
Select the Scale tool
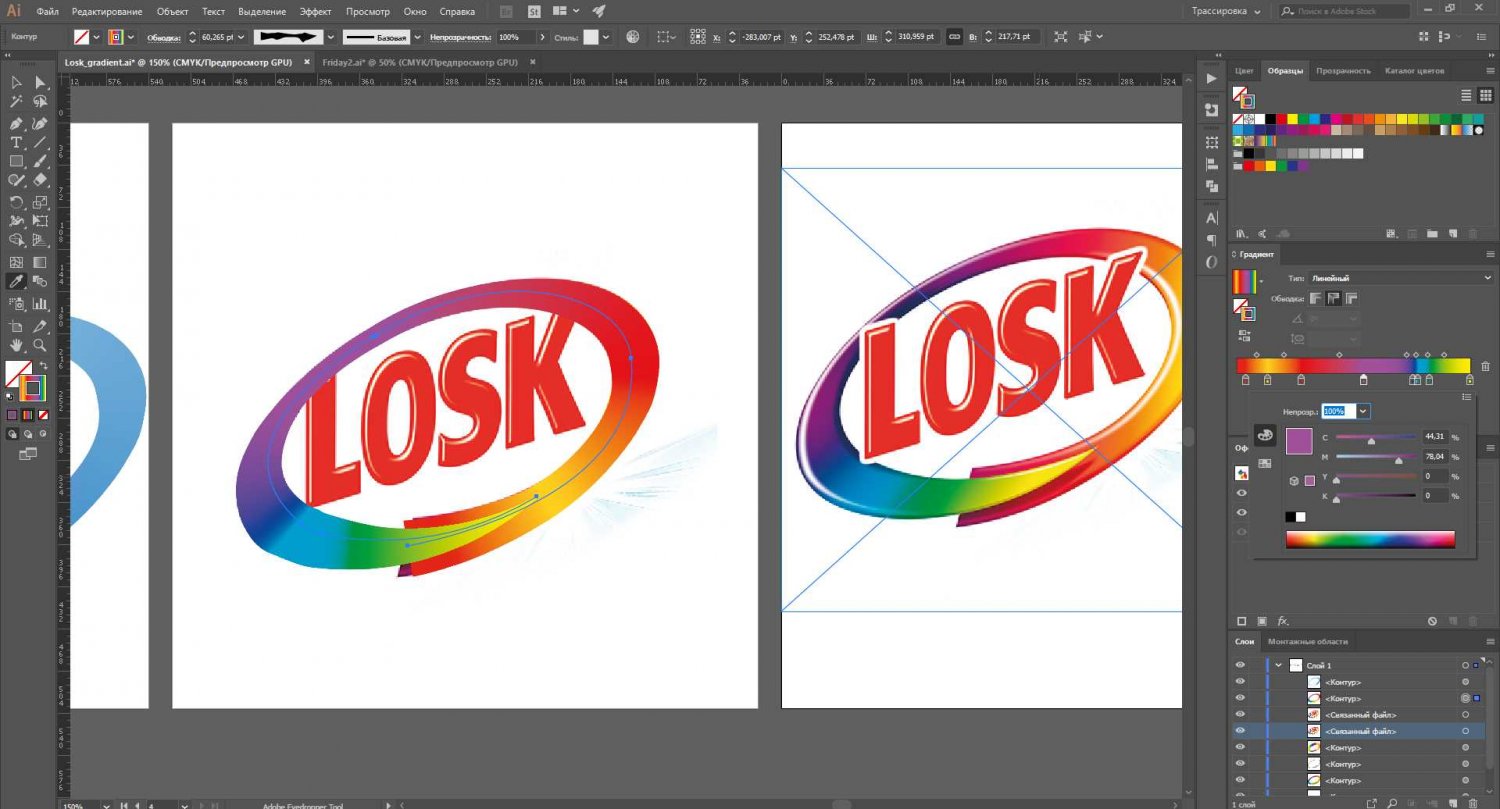click(x=40, y=203)
